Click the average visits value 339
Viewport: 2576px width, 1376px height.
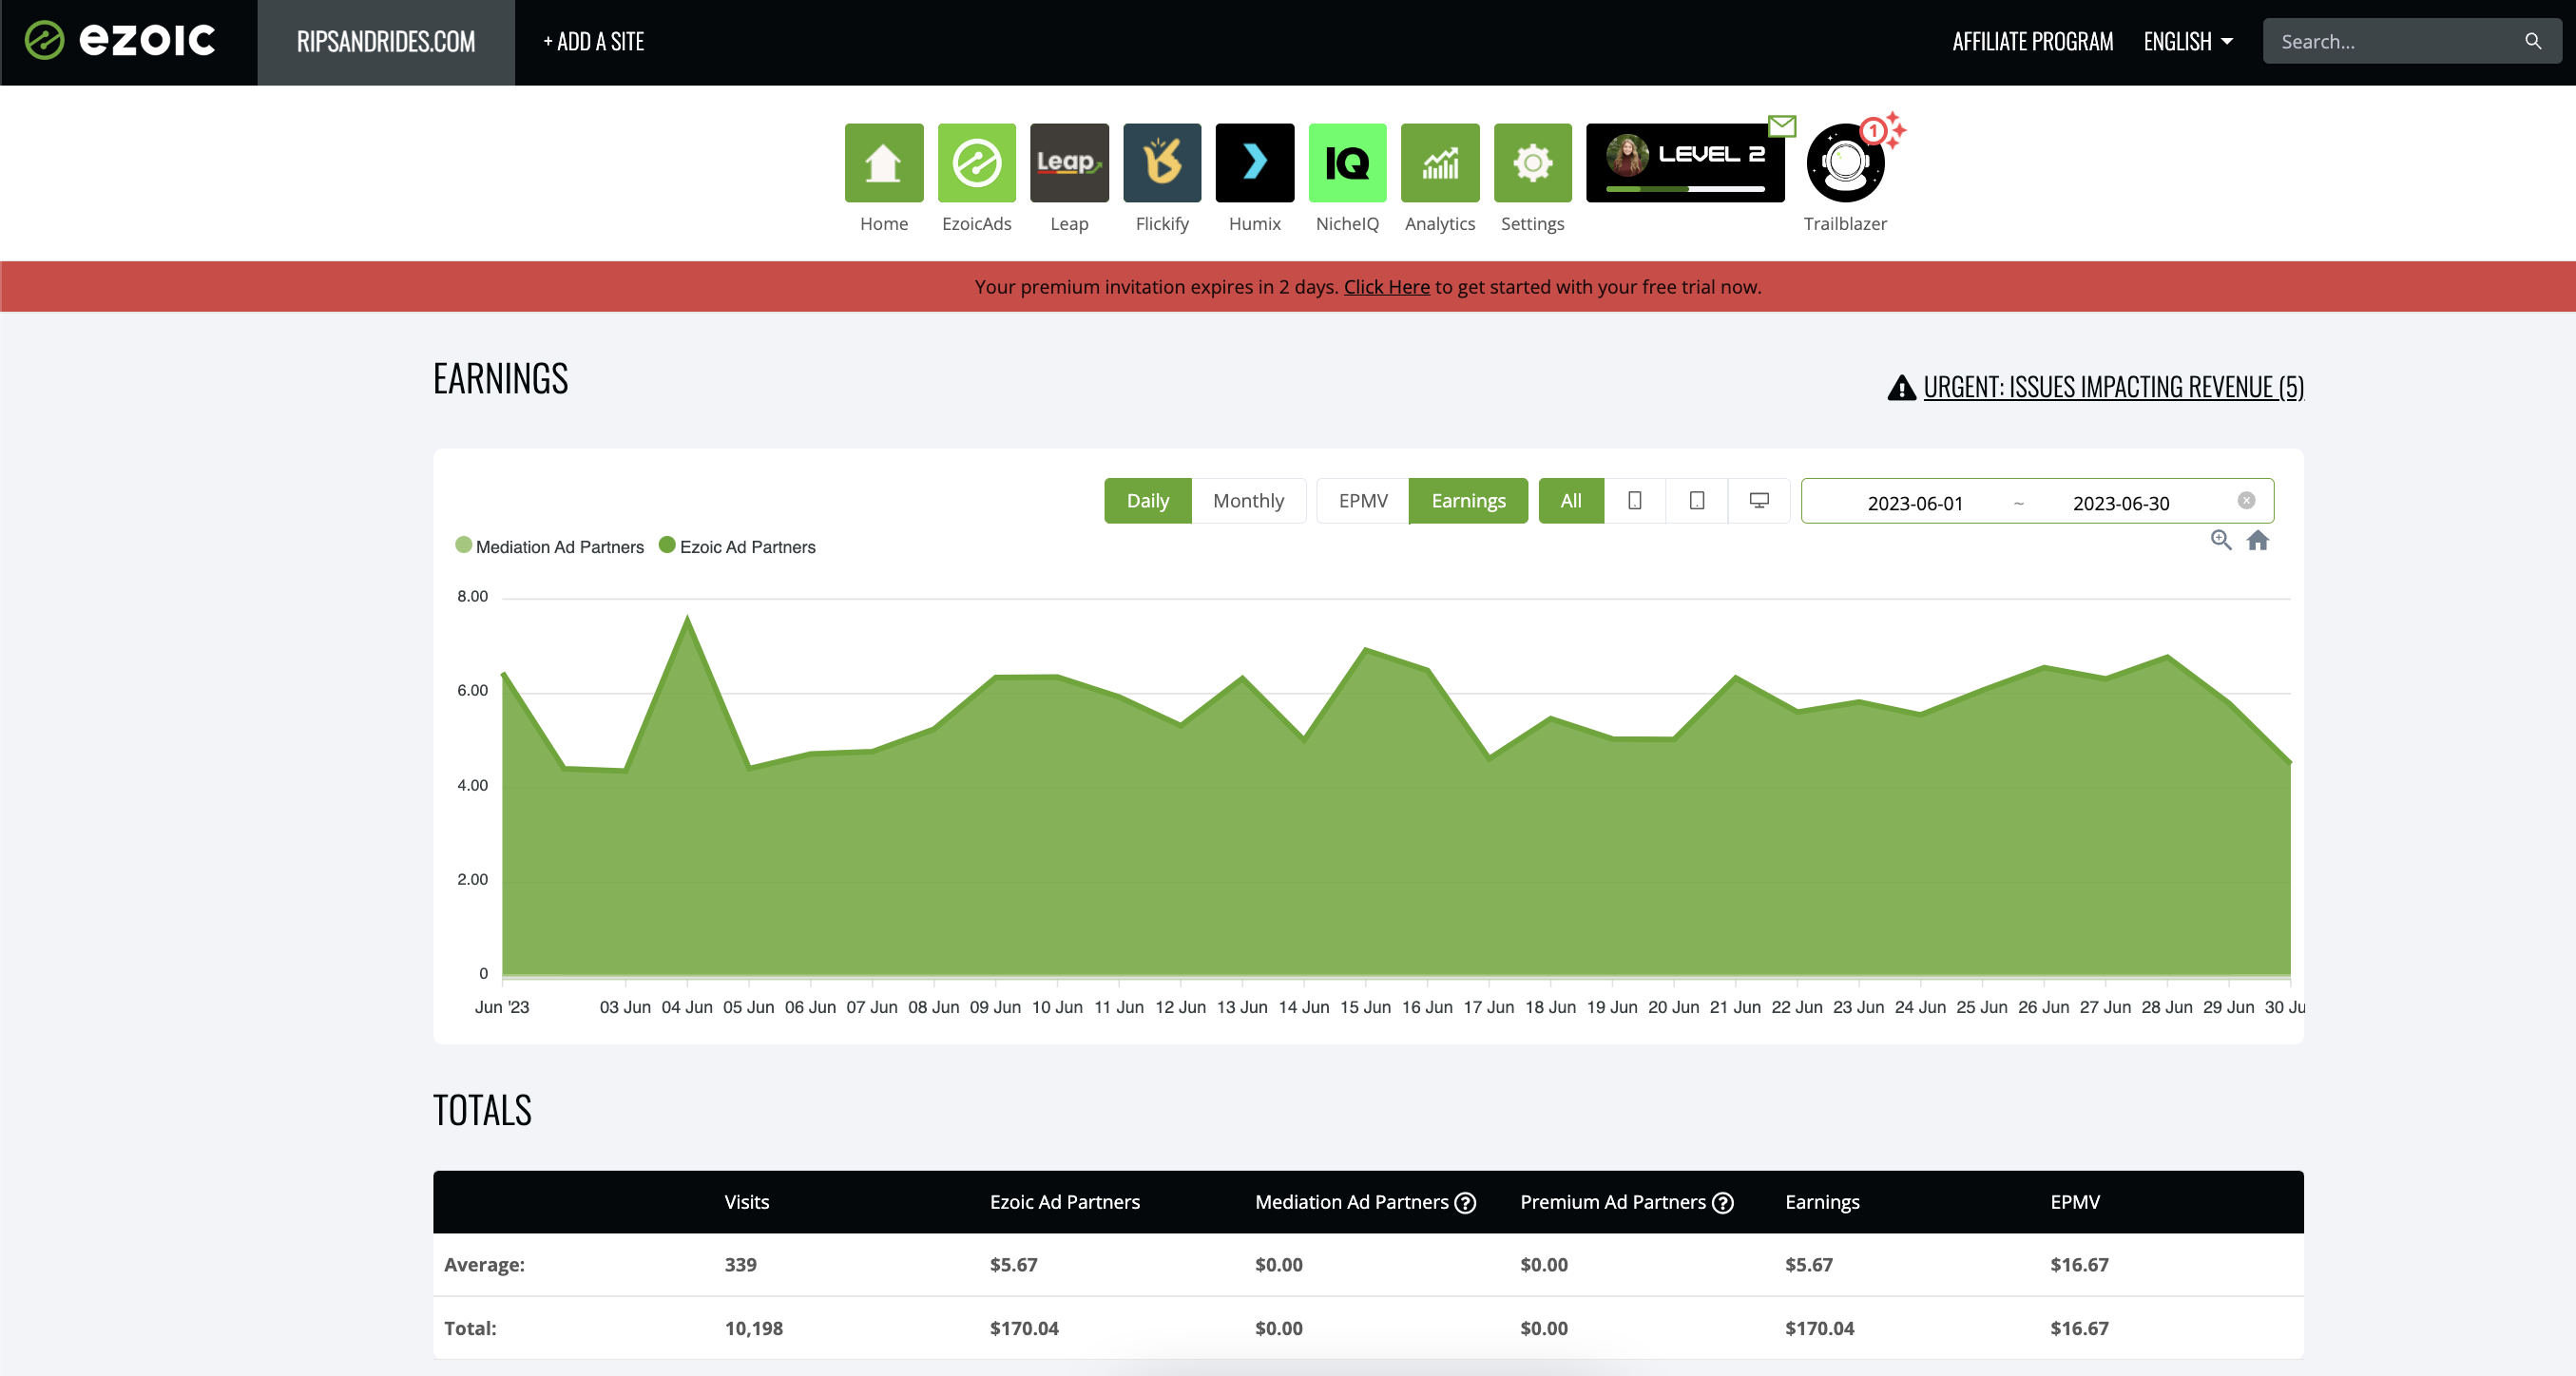(741, 1264)
